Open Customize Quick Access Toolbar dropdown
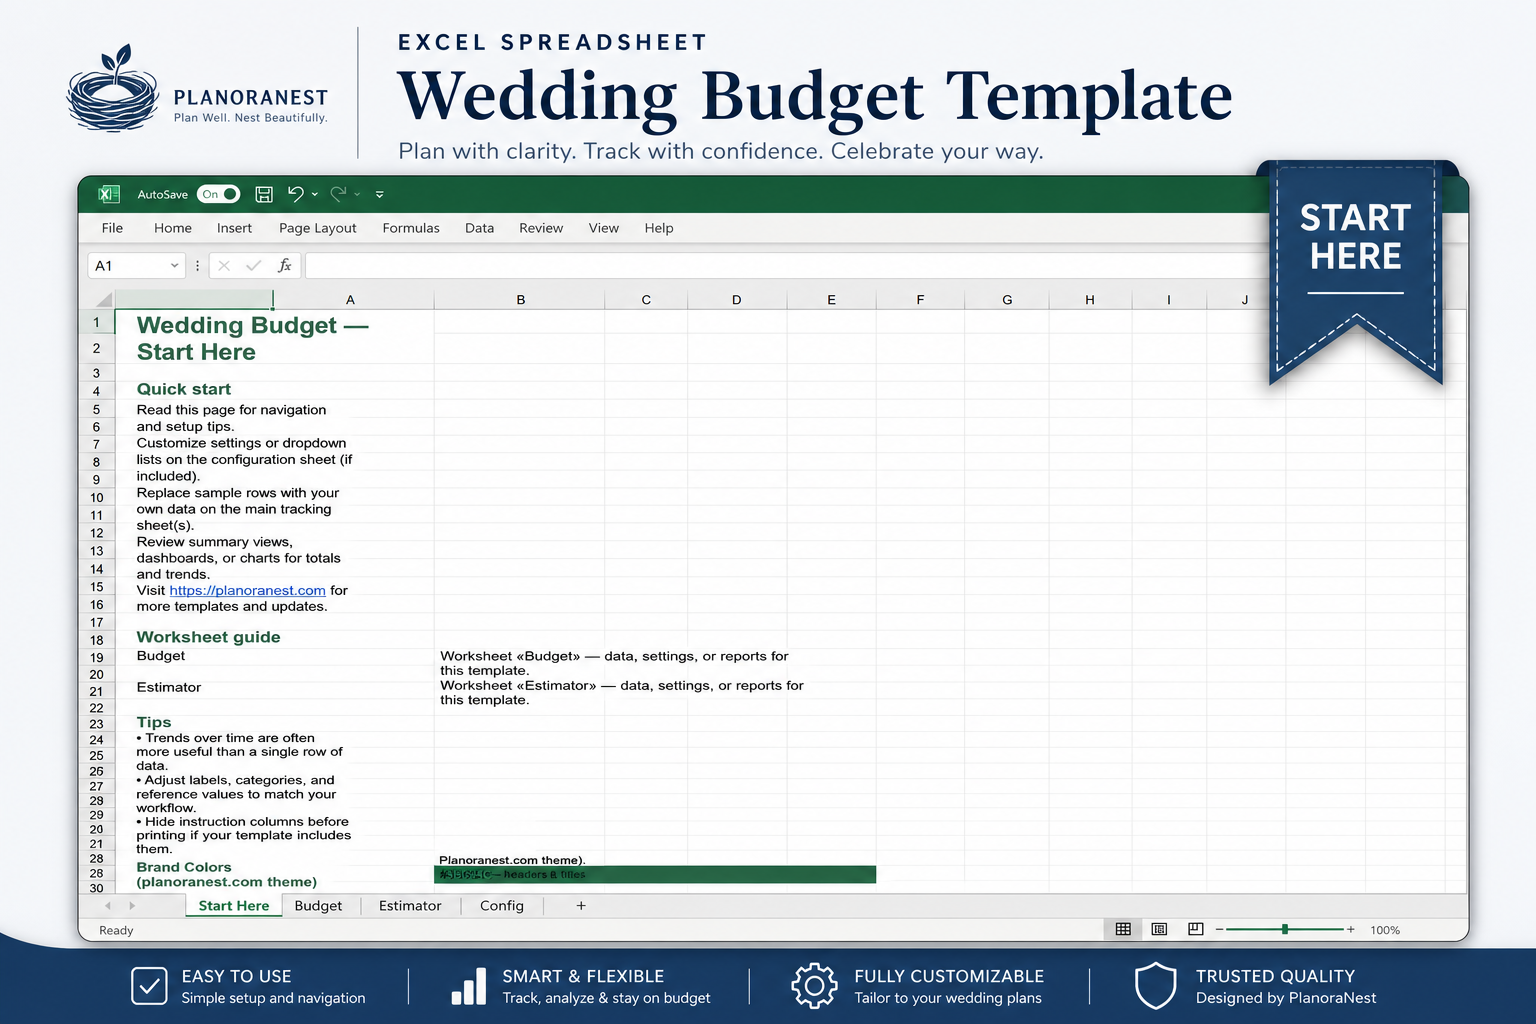 click(x=380, y=195)
